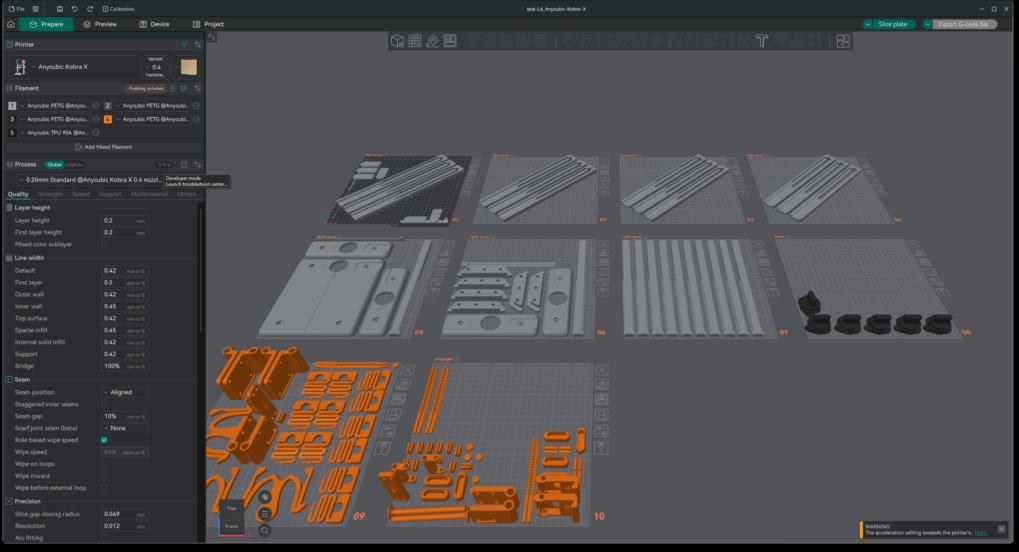Click the warning details link

point(981,532)
